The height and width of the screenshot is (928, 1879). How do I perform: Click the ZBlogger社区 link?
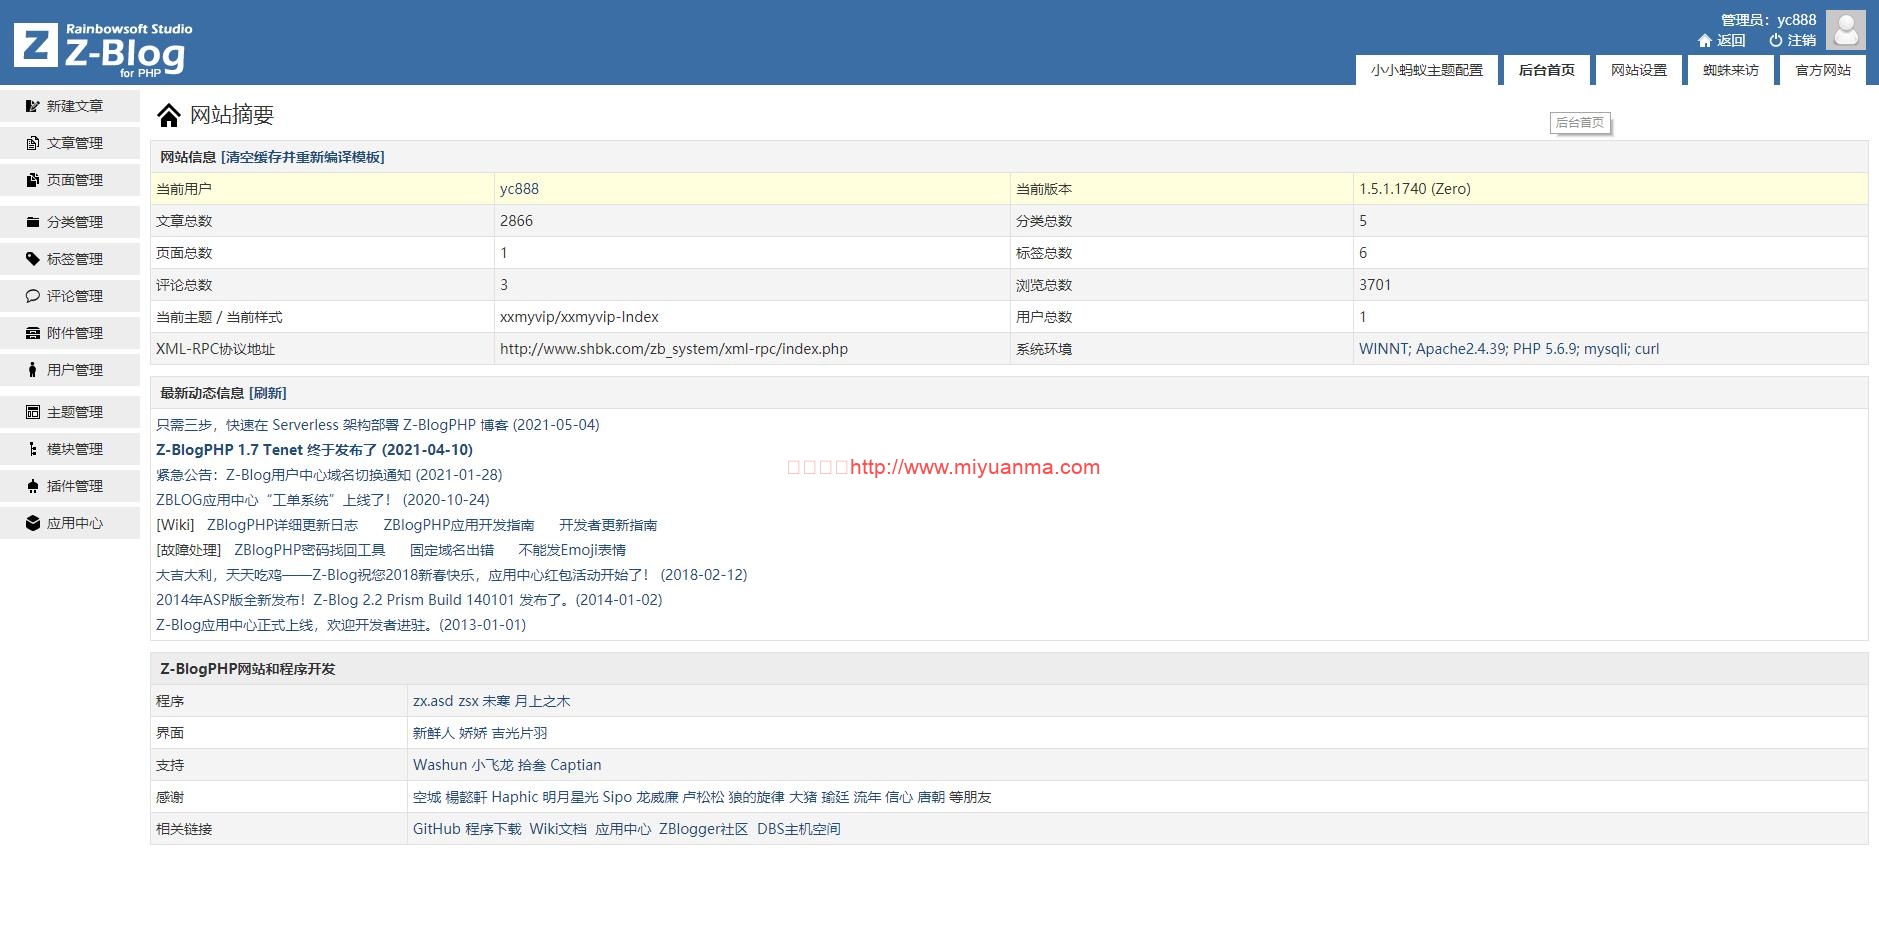tap(703, 829)
